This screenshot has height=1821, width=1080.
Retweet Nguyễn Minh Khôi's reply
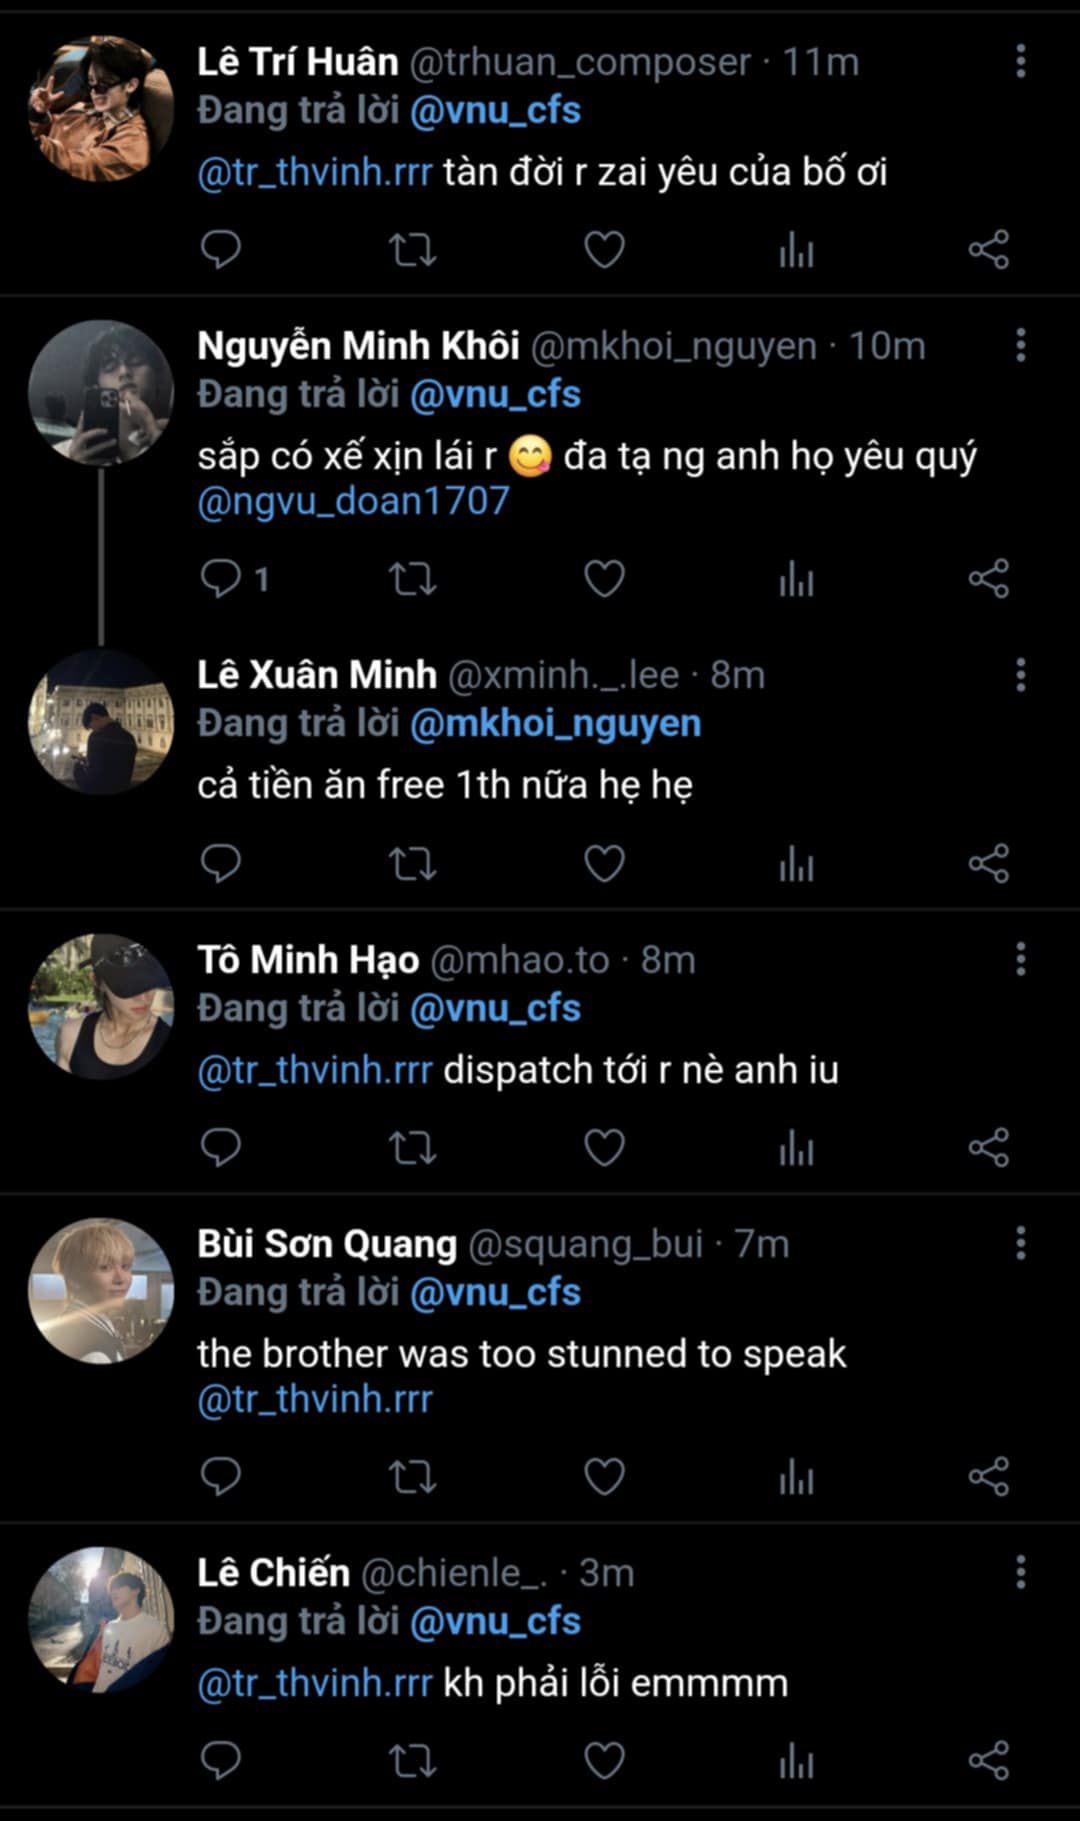pos(412,579)
